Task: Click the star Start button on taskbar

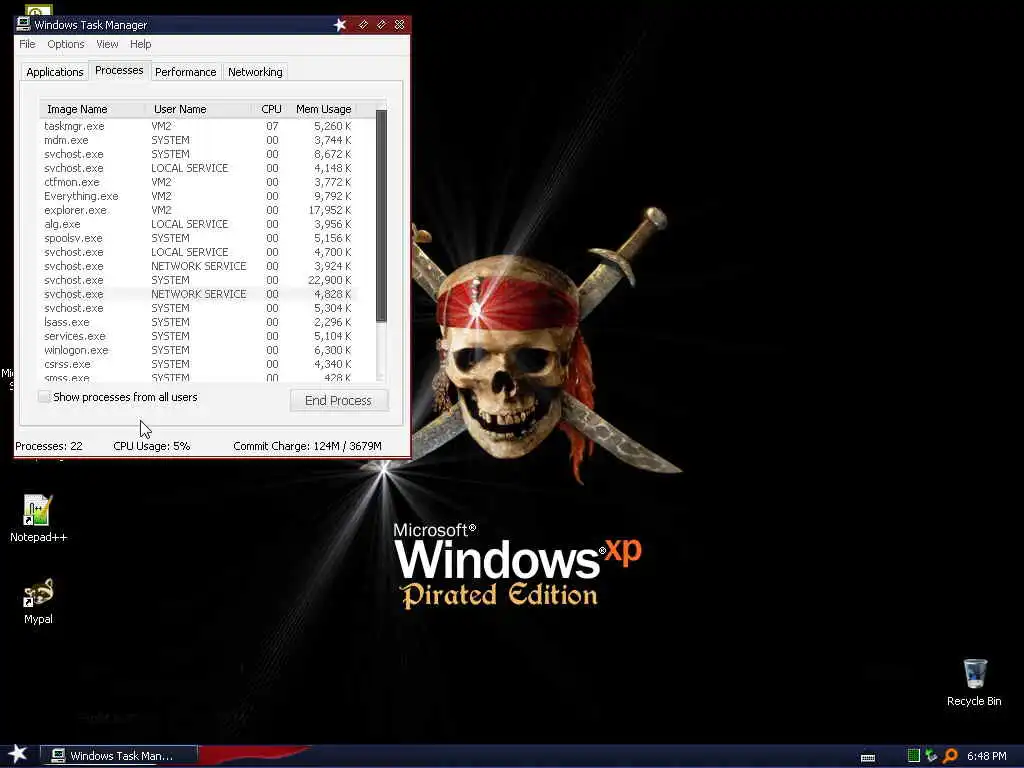Action: (18, 754)
